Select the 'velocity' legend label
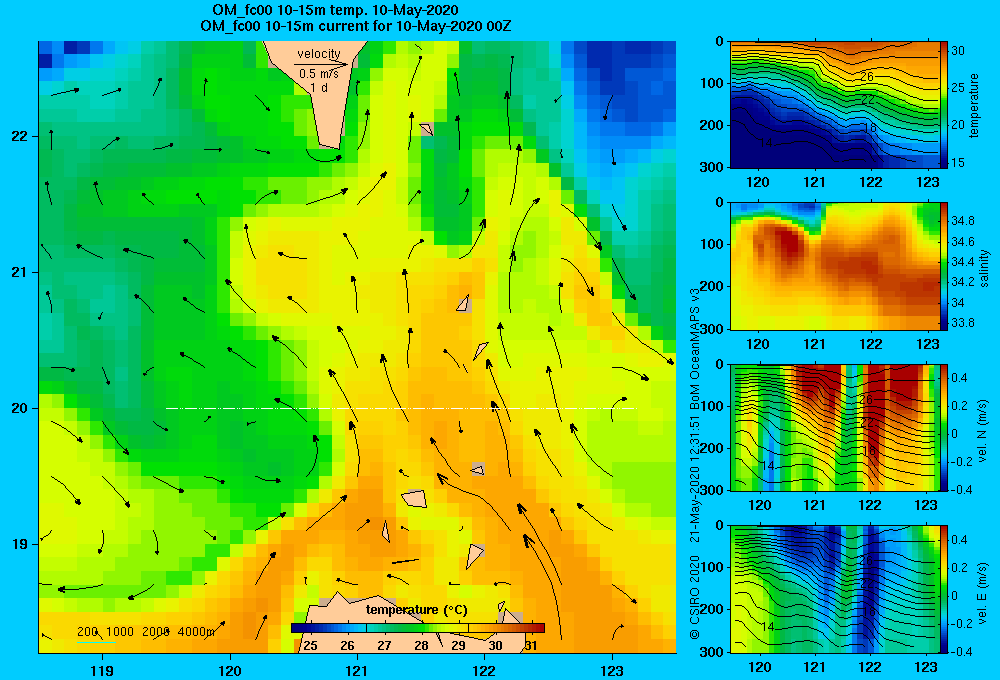The height and width of the screenshot is (680, 1000). pyautogui.click(x=319, y=54)
